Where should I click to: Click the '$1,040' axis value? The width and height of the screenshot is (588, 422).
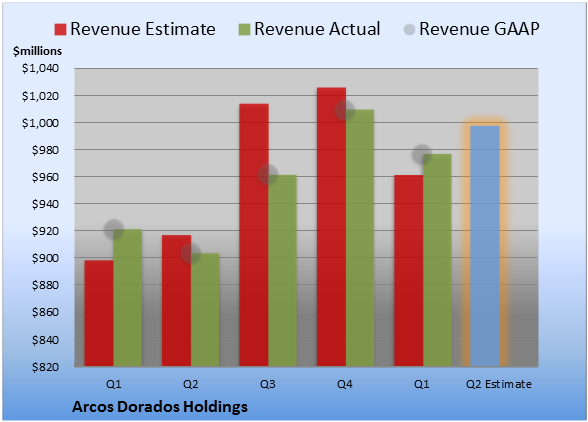tap(40, 68)
